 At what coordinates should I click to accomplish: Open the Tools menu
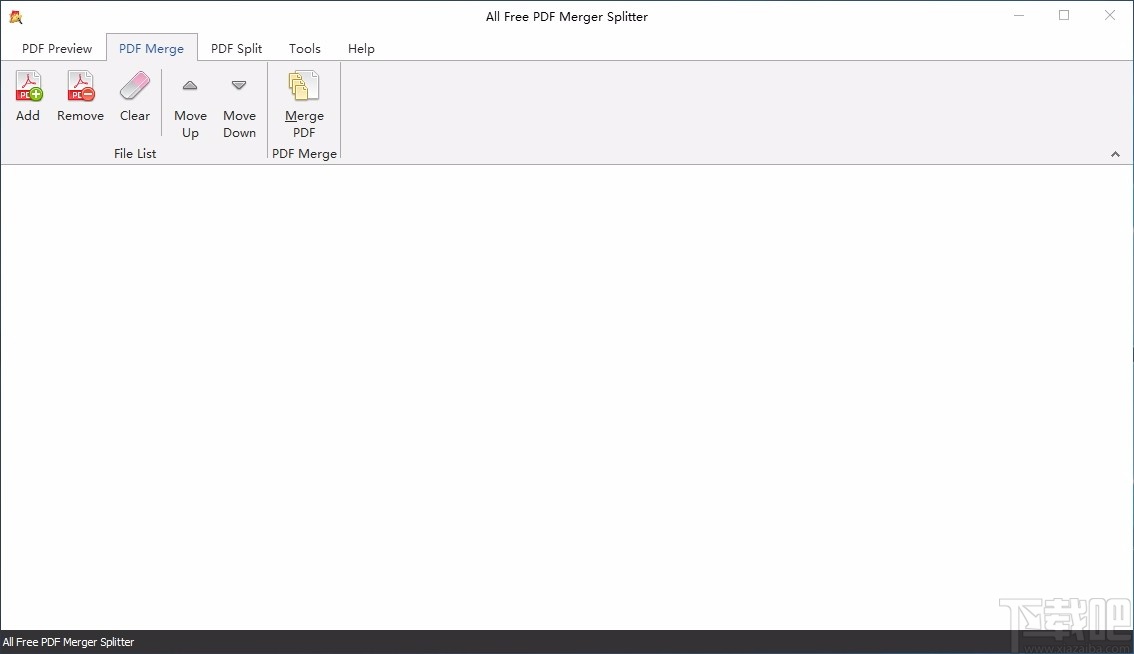(304, 48)
